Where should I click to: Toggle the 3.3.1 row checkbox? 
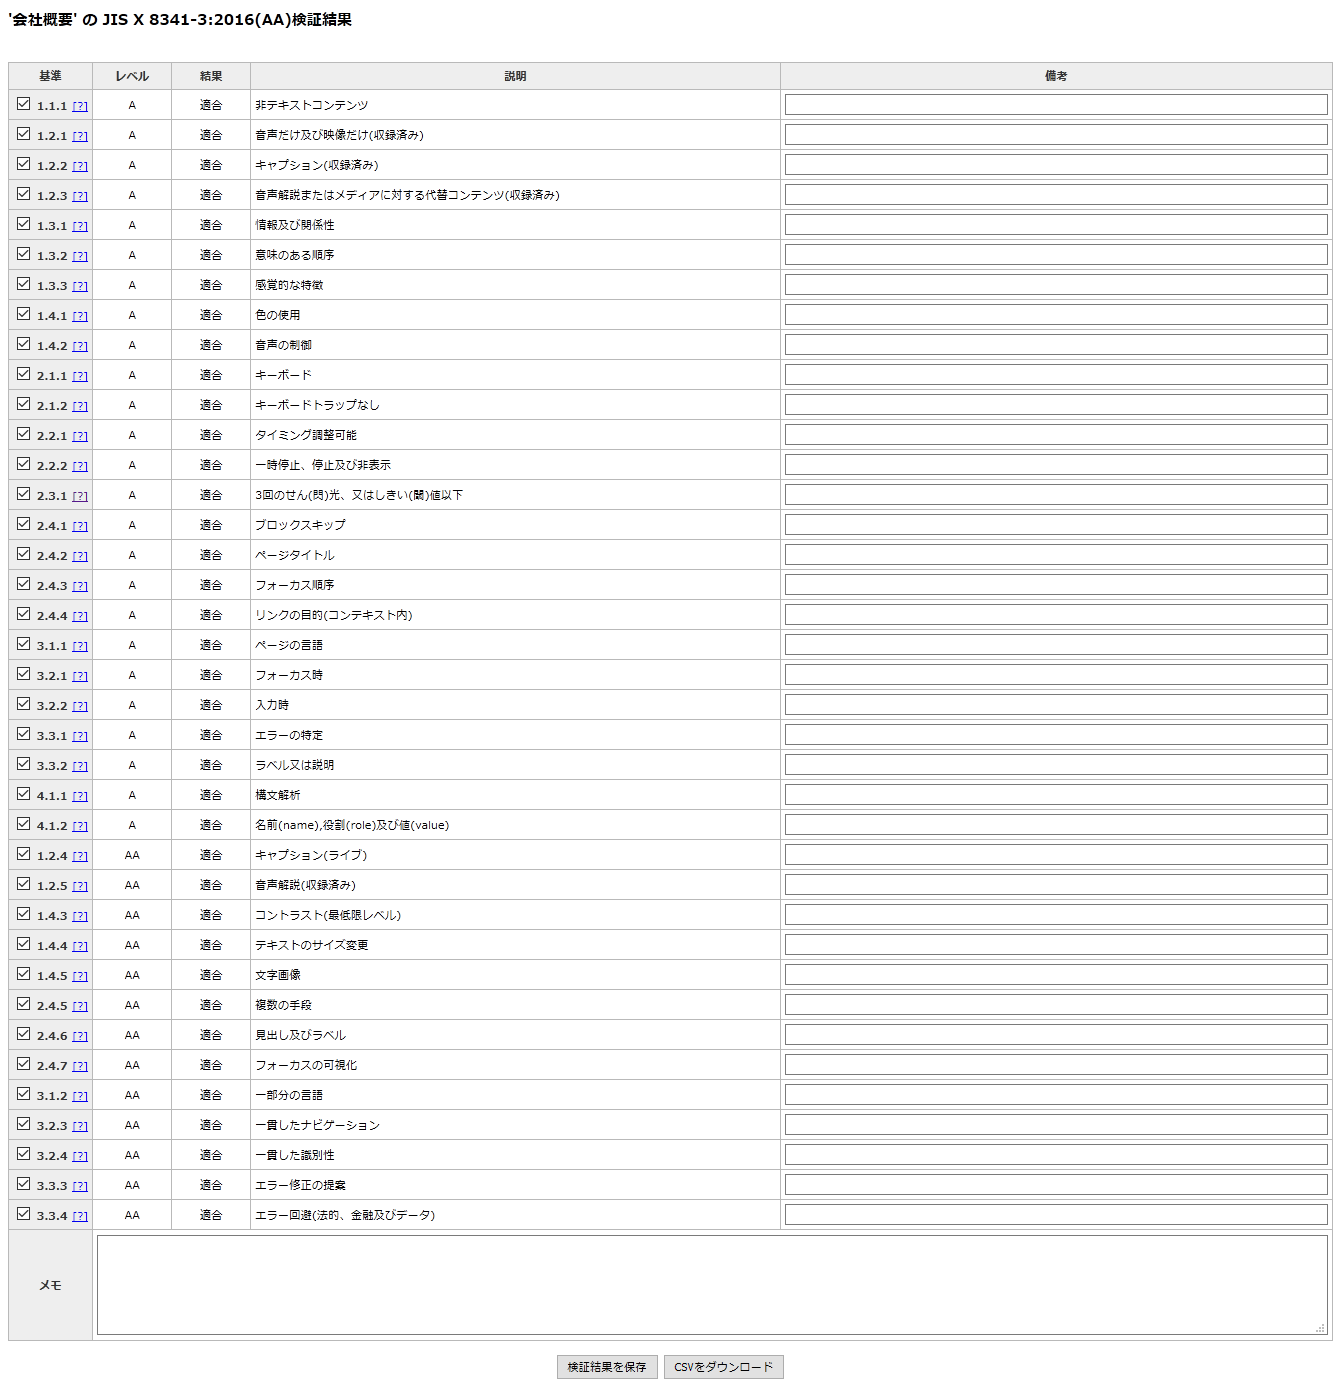[23, 733]
